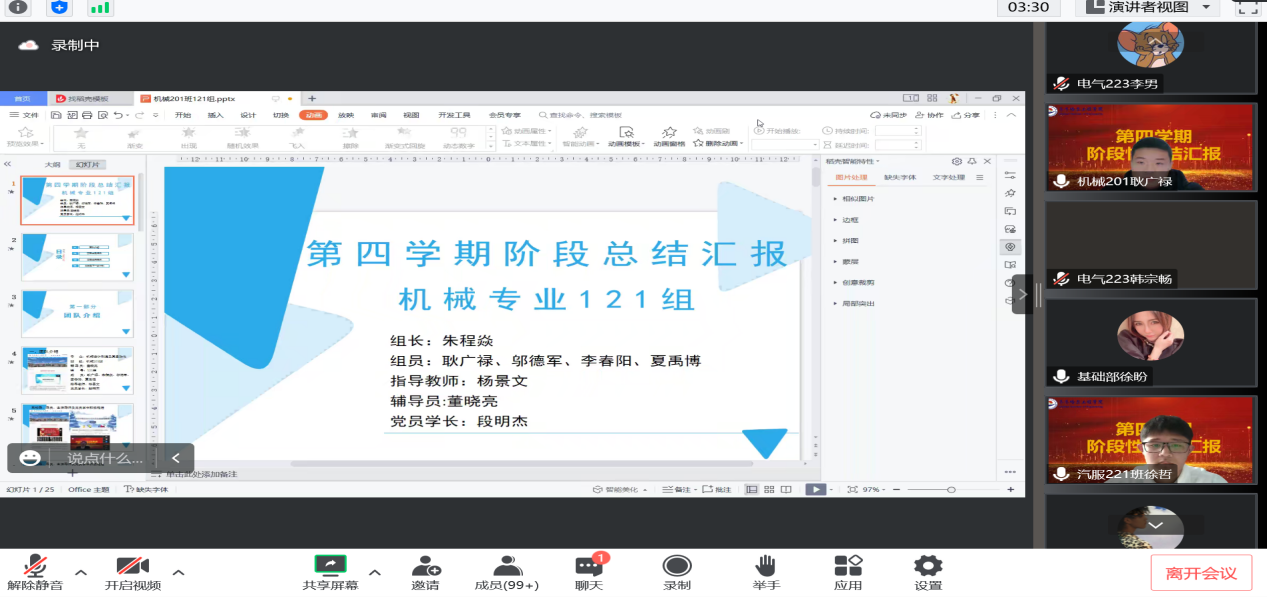Turn on camera with 开启视频
This screenshot has width=1267, height=597.
(x=132, y=566)
